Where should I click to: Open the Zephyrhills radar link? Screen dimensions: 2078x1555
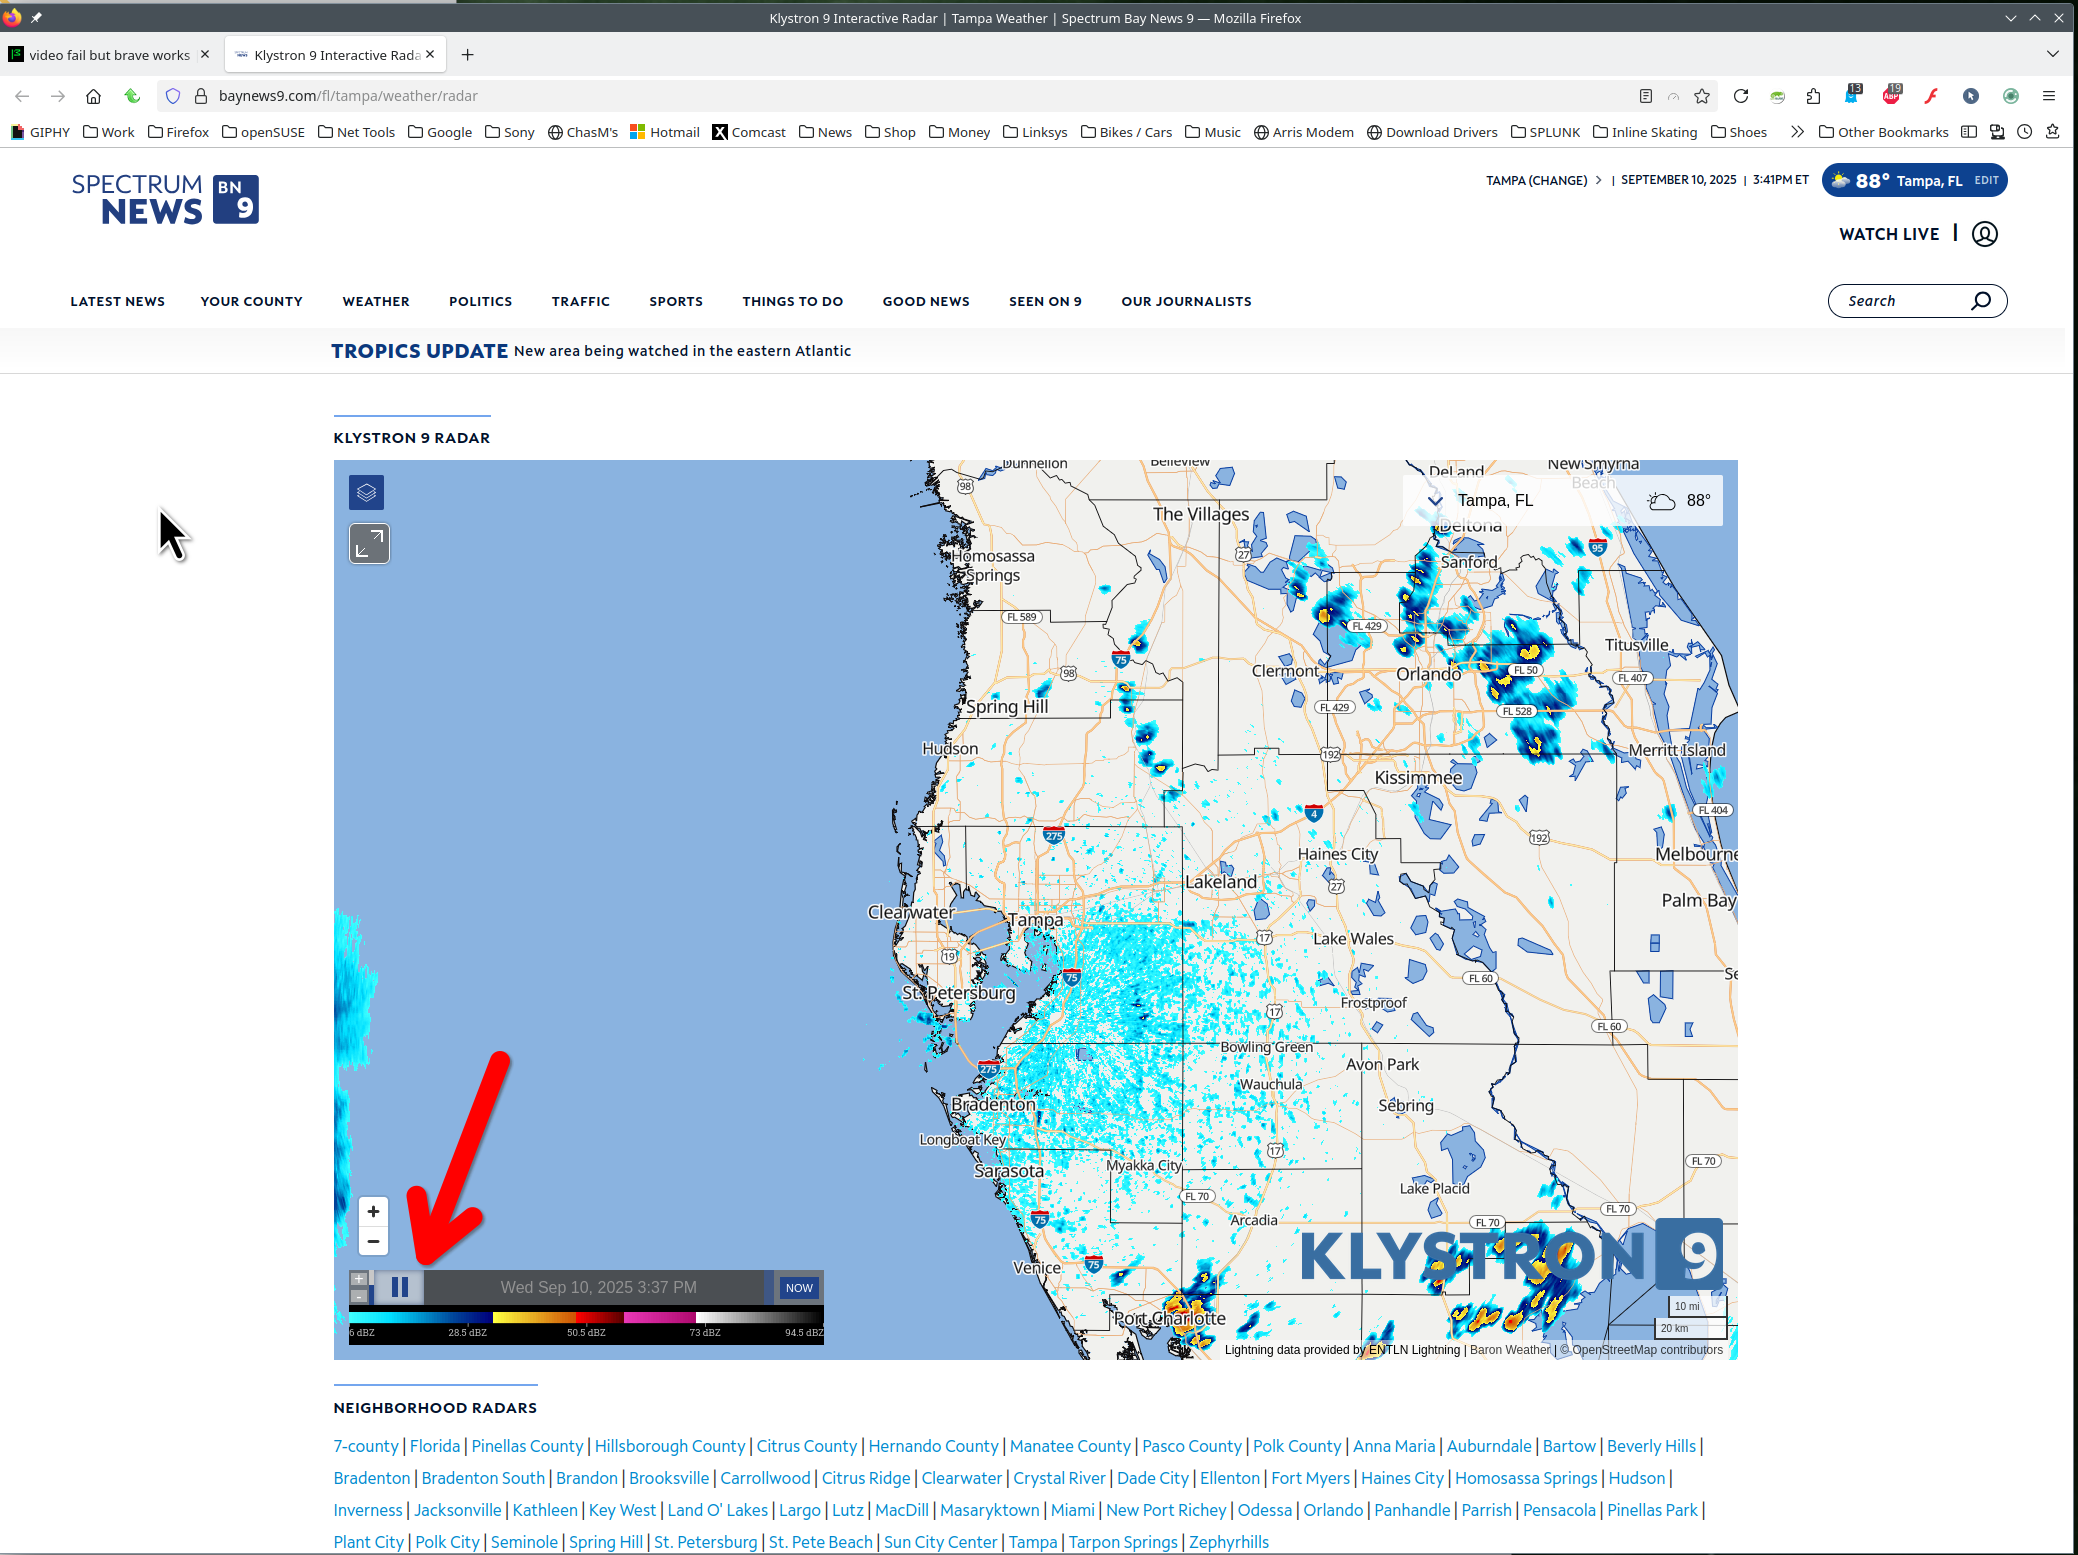coord(1229,1542)
